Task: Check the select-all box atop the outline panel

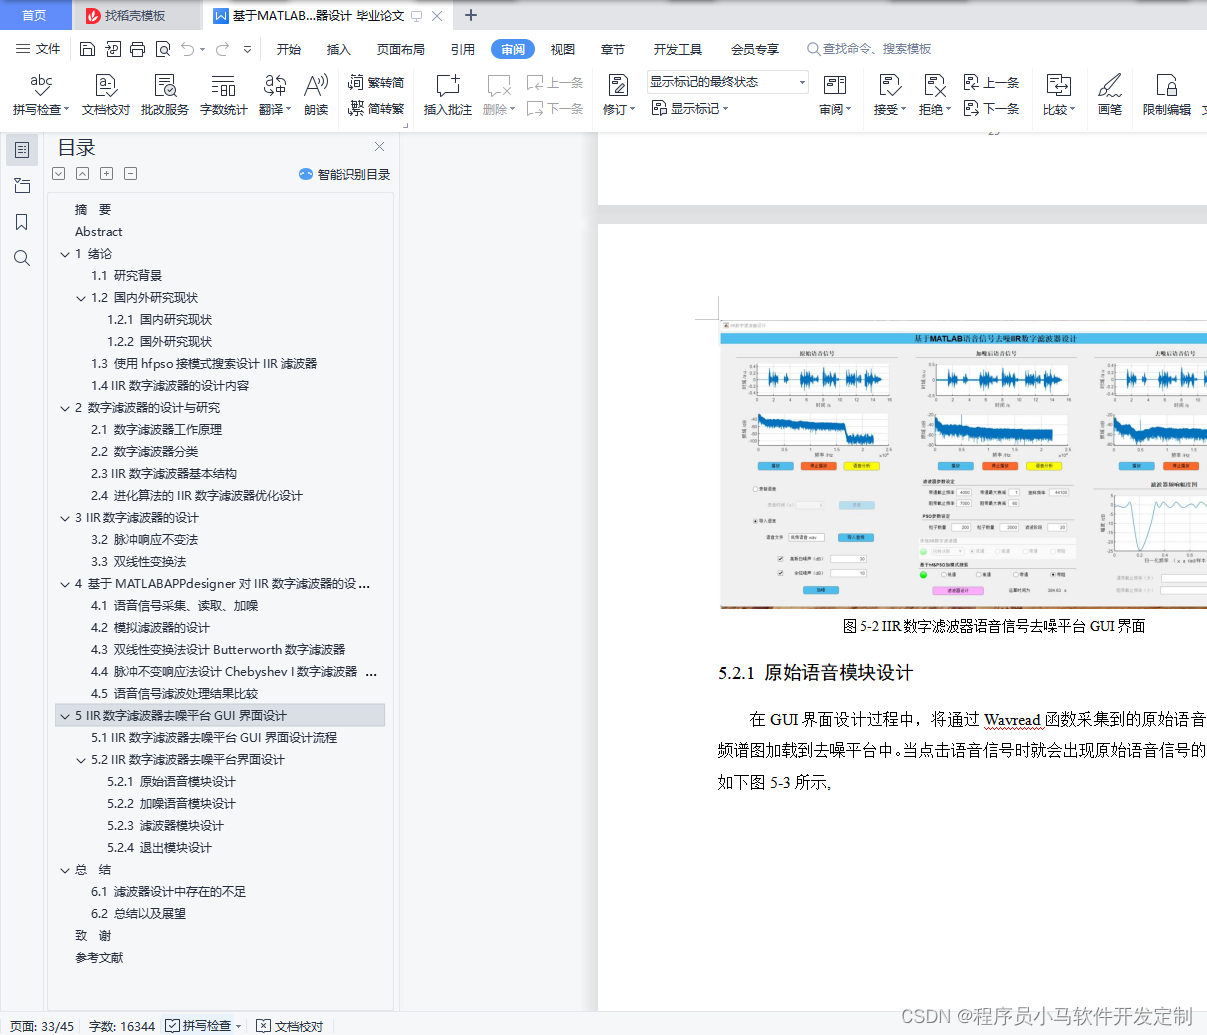Action: point(58,173)
